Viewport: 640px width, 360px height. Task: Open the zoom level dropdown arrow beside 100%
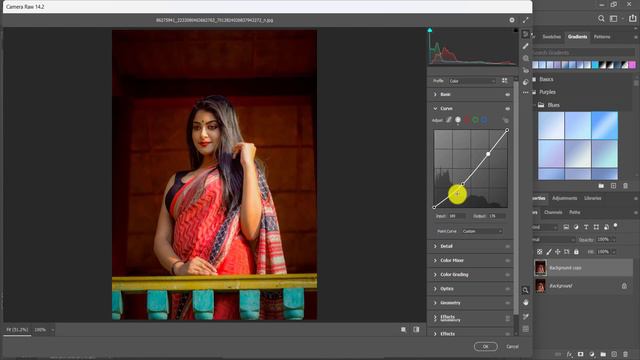(52, 330)
